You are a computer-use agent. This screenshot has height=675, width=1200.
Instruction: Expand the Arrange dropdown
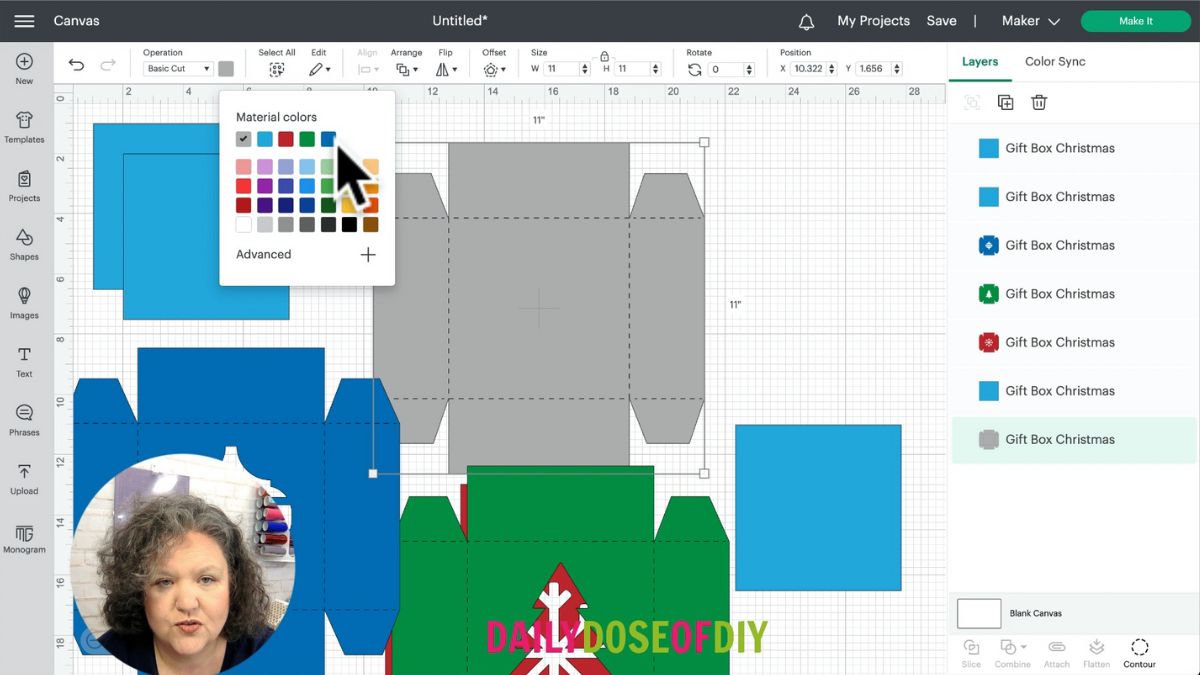pyautogui.click(x=406, y=69)
